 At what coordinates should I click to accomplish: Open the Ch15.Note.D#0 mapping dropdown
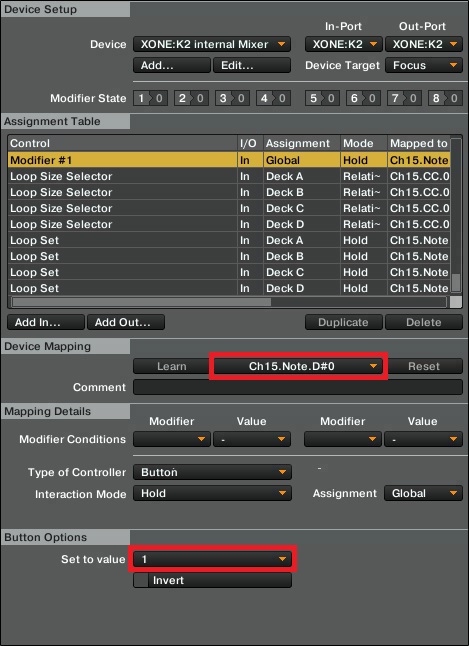(x=298, y=366)
